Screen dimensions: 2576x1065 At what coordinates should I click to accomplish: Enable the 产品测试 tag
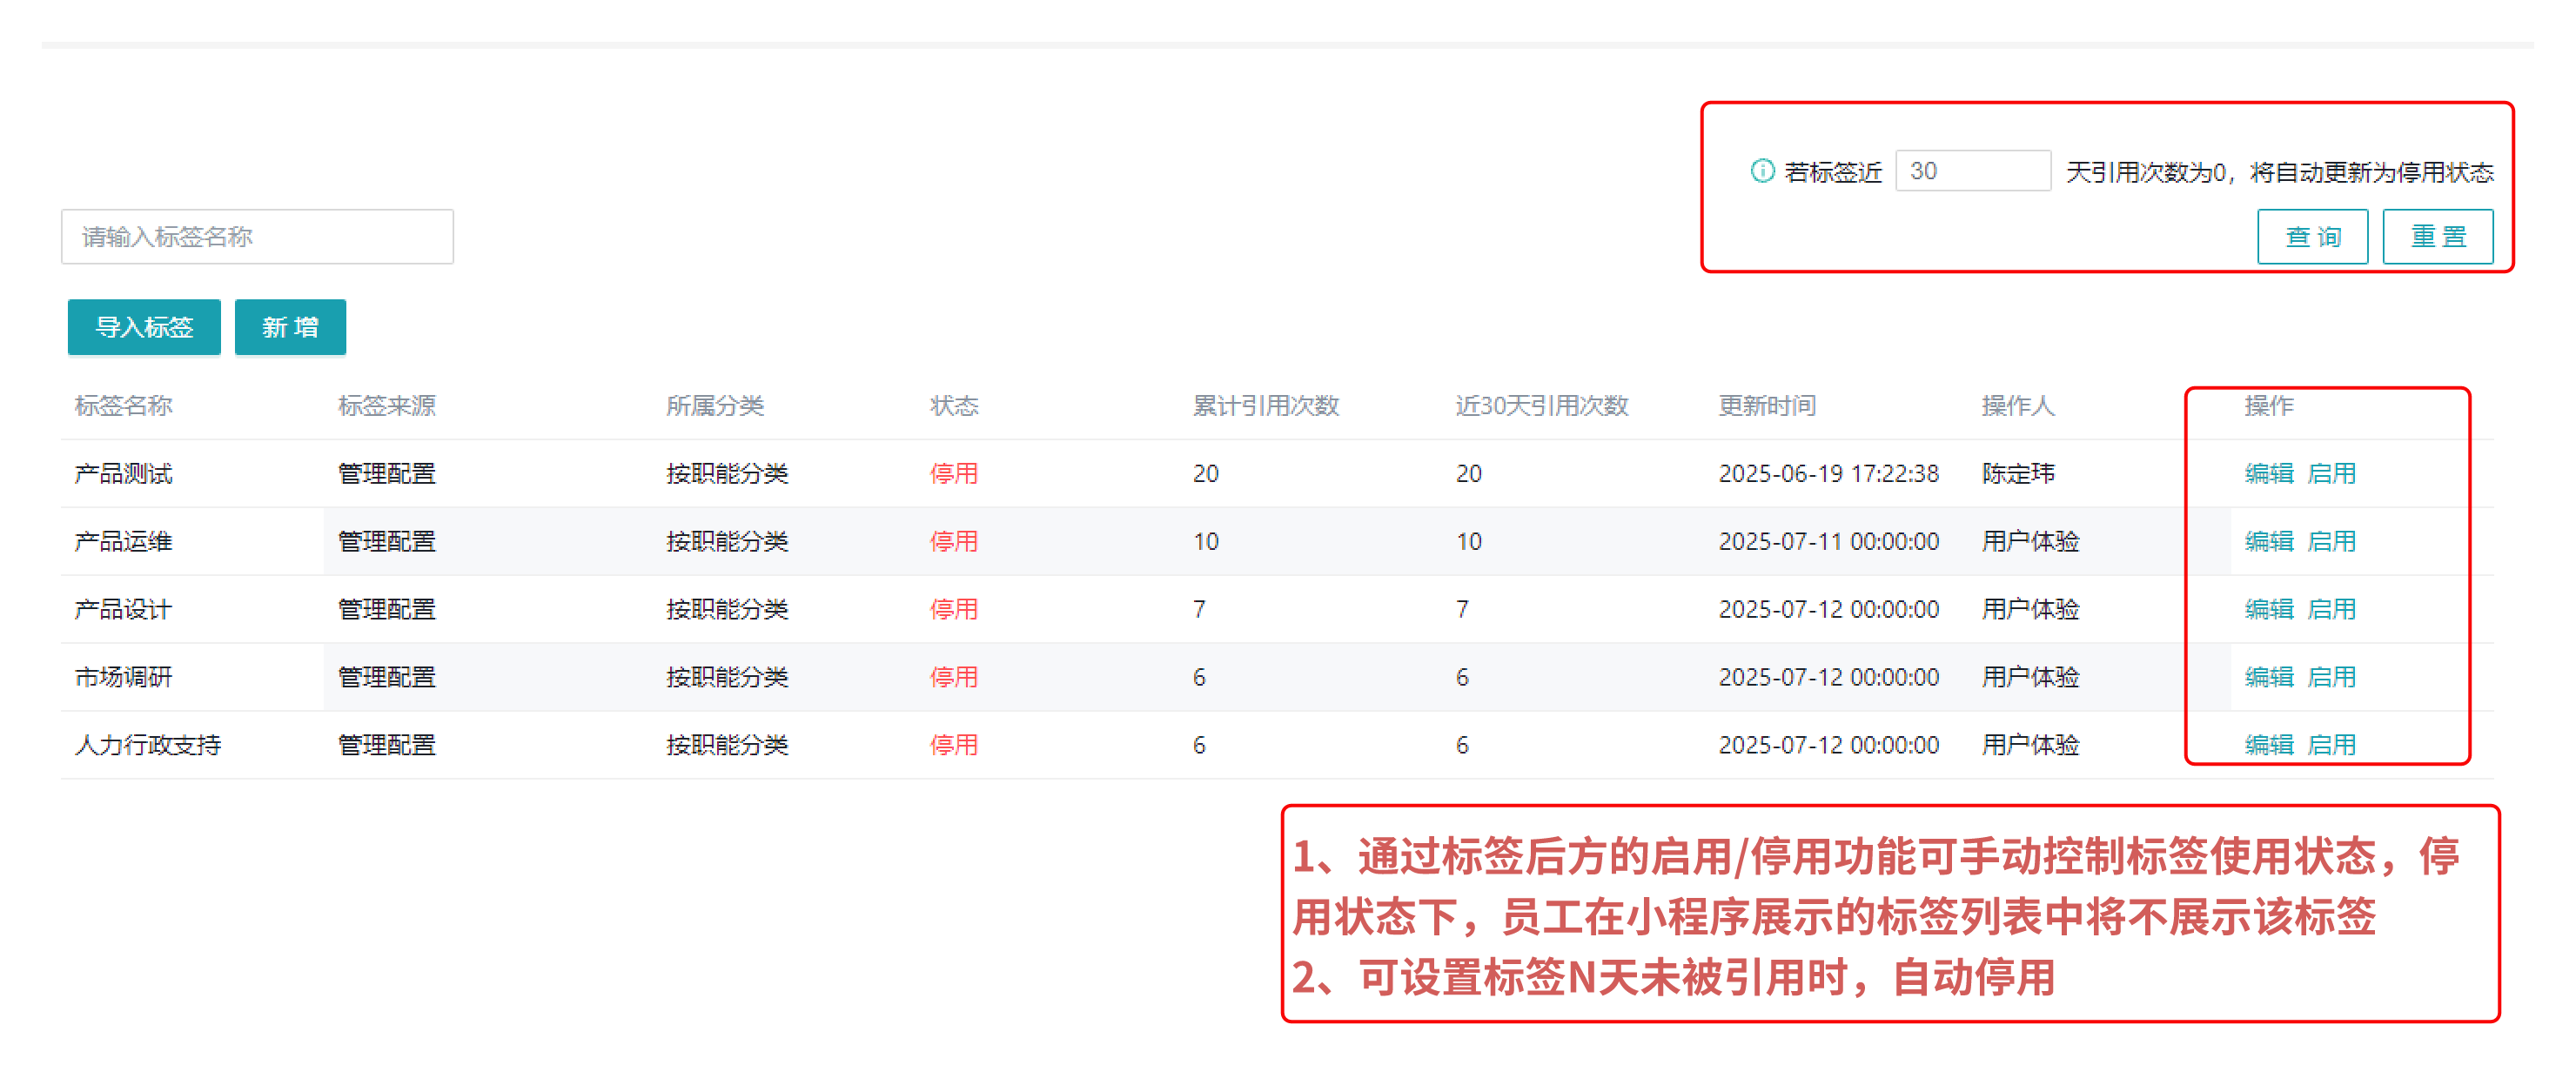[2331, 473]
